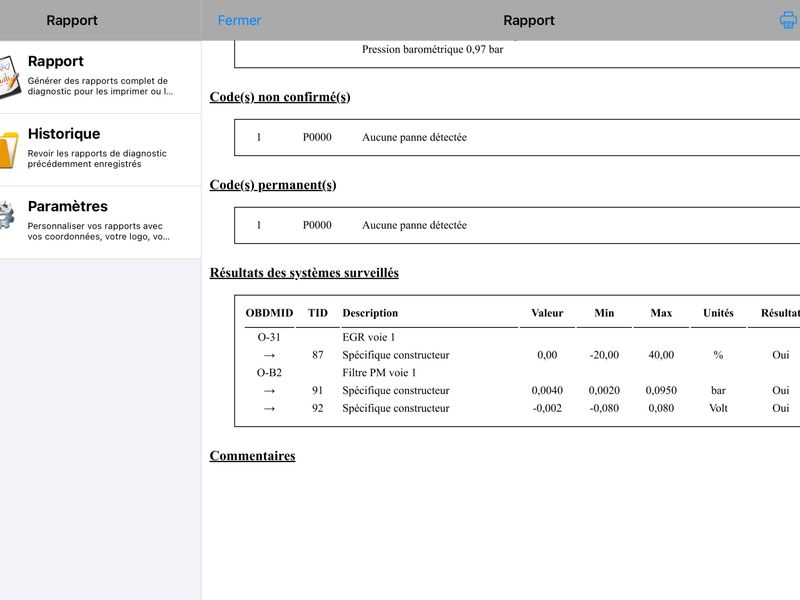This screenshot has width=800, height=600.
Task: Select the Code(s) non confirmé(s) heading
Action: coord(280,97)
